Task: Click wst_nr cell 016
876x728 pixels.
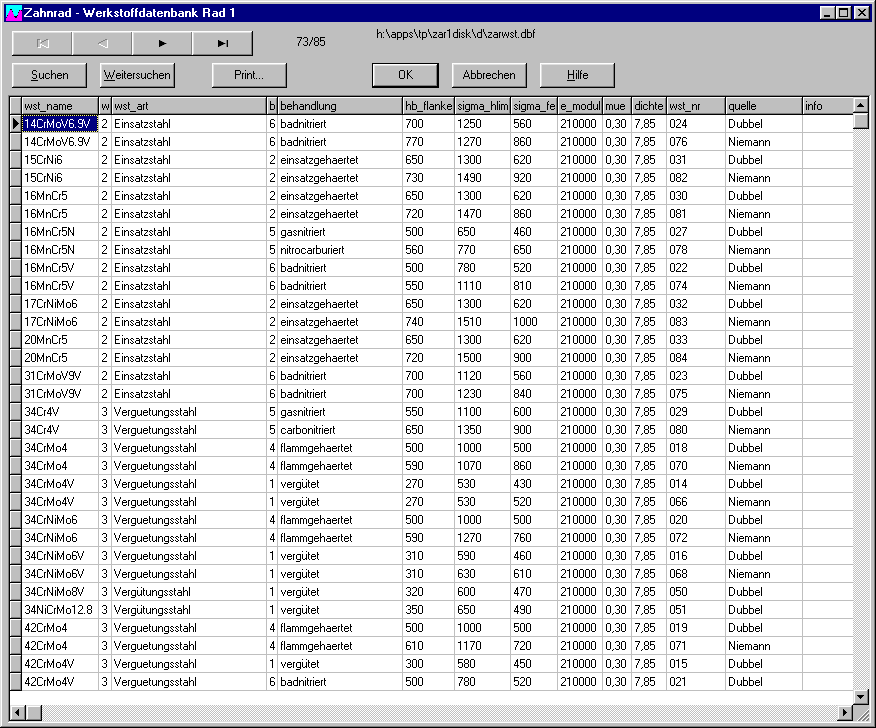Action: [696, 556]
